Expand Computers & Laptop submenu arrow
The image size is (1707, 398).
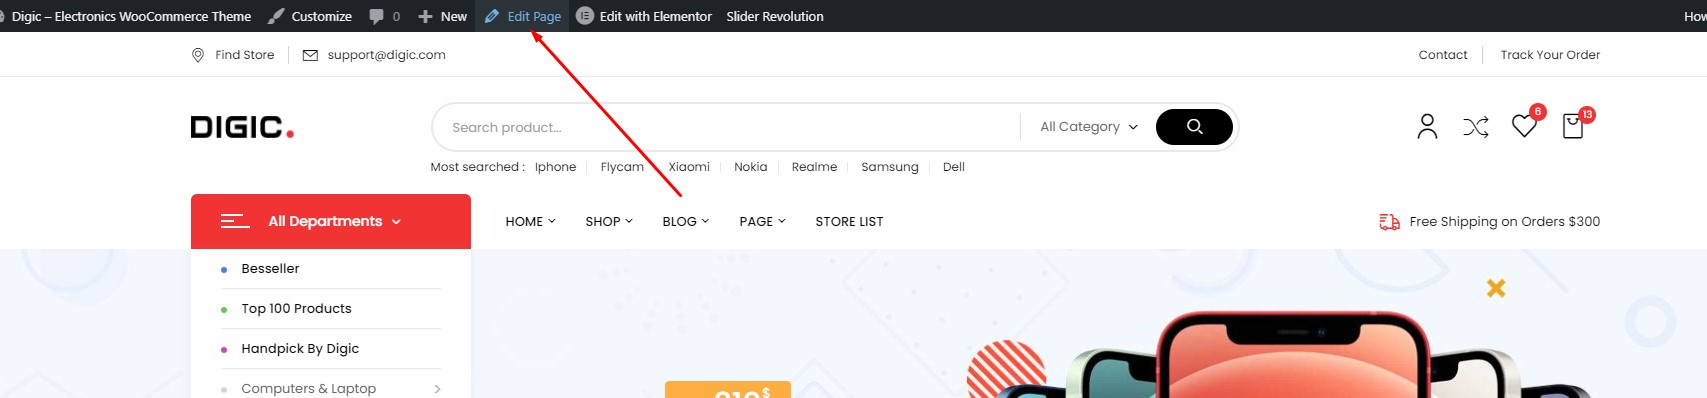tap(437, 389)
